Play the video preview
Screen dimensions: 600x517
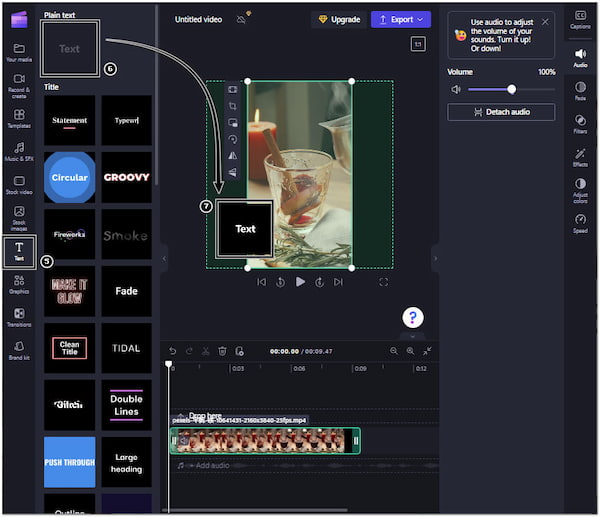coord(300,282)
